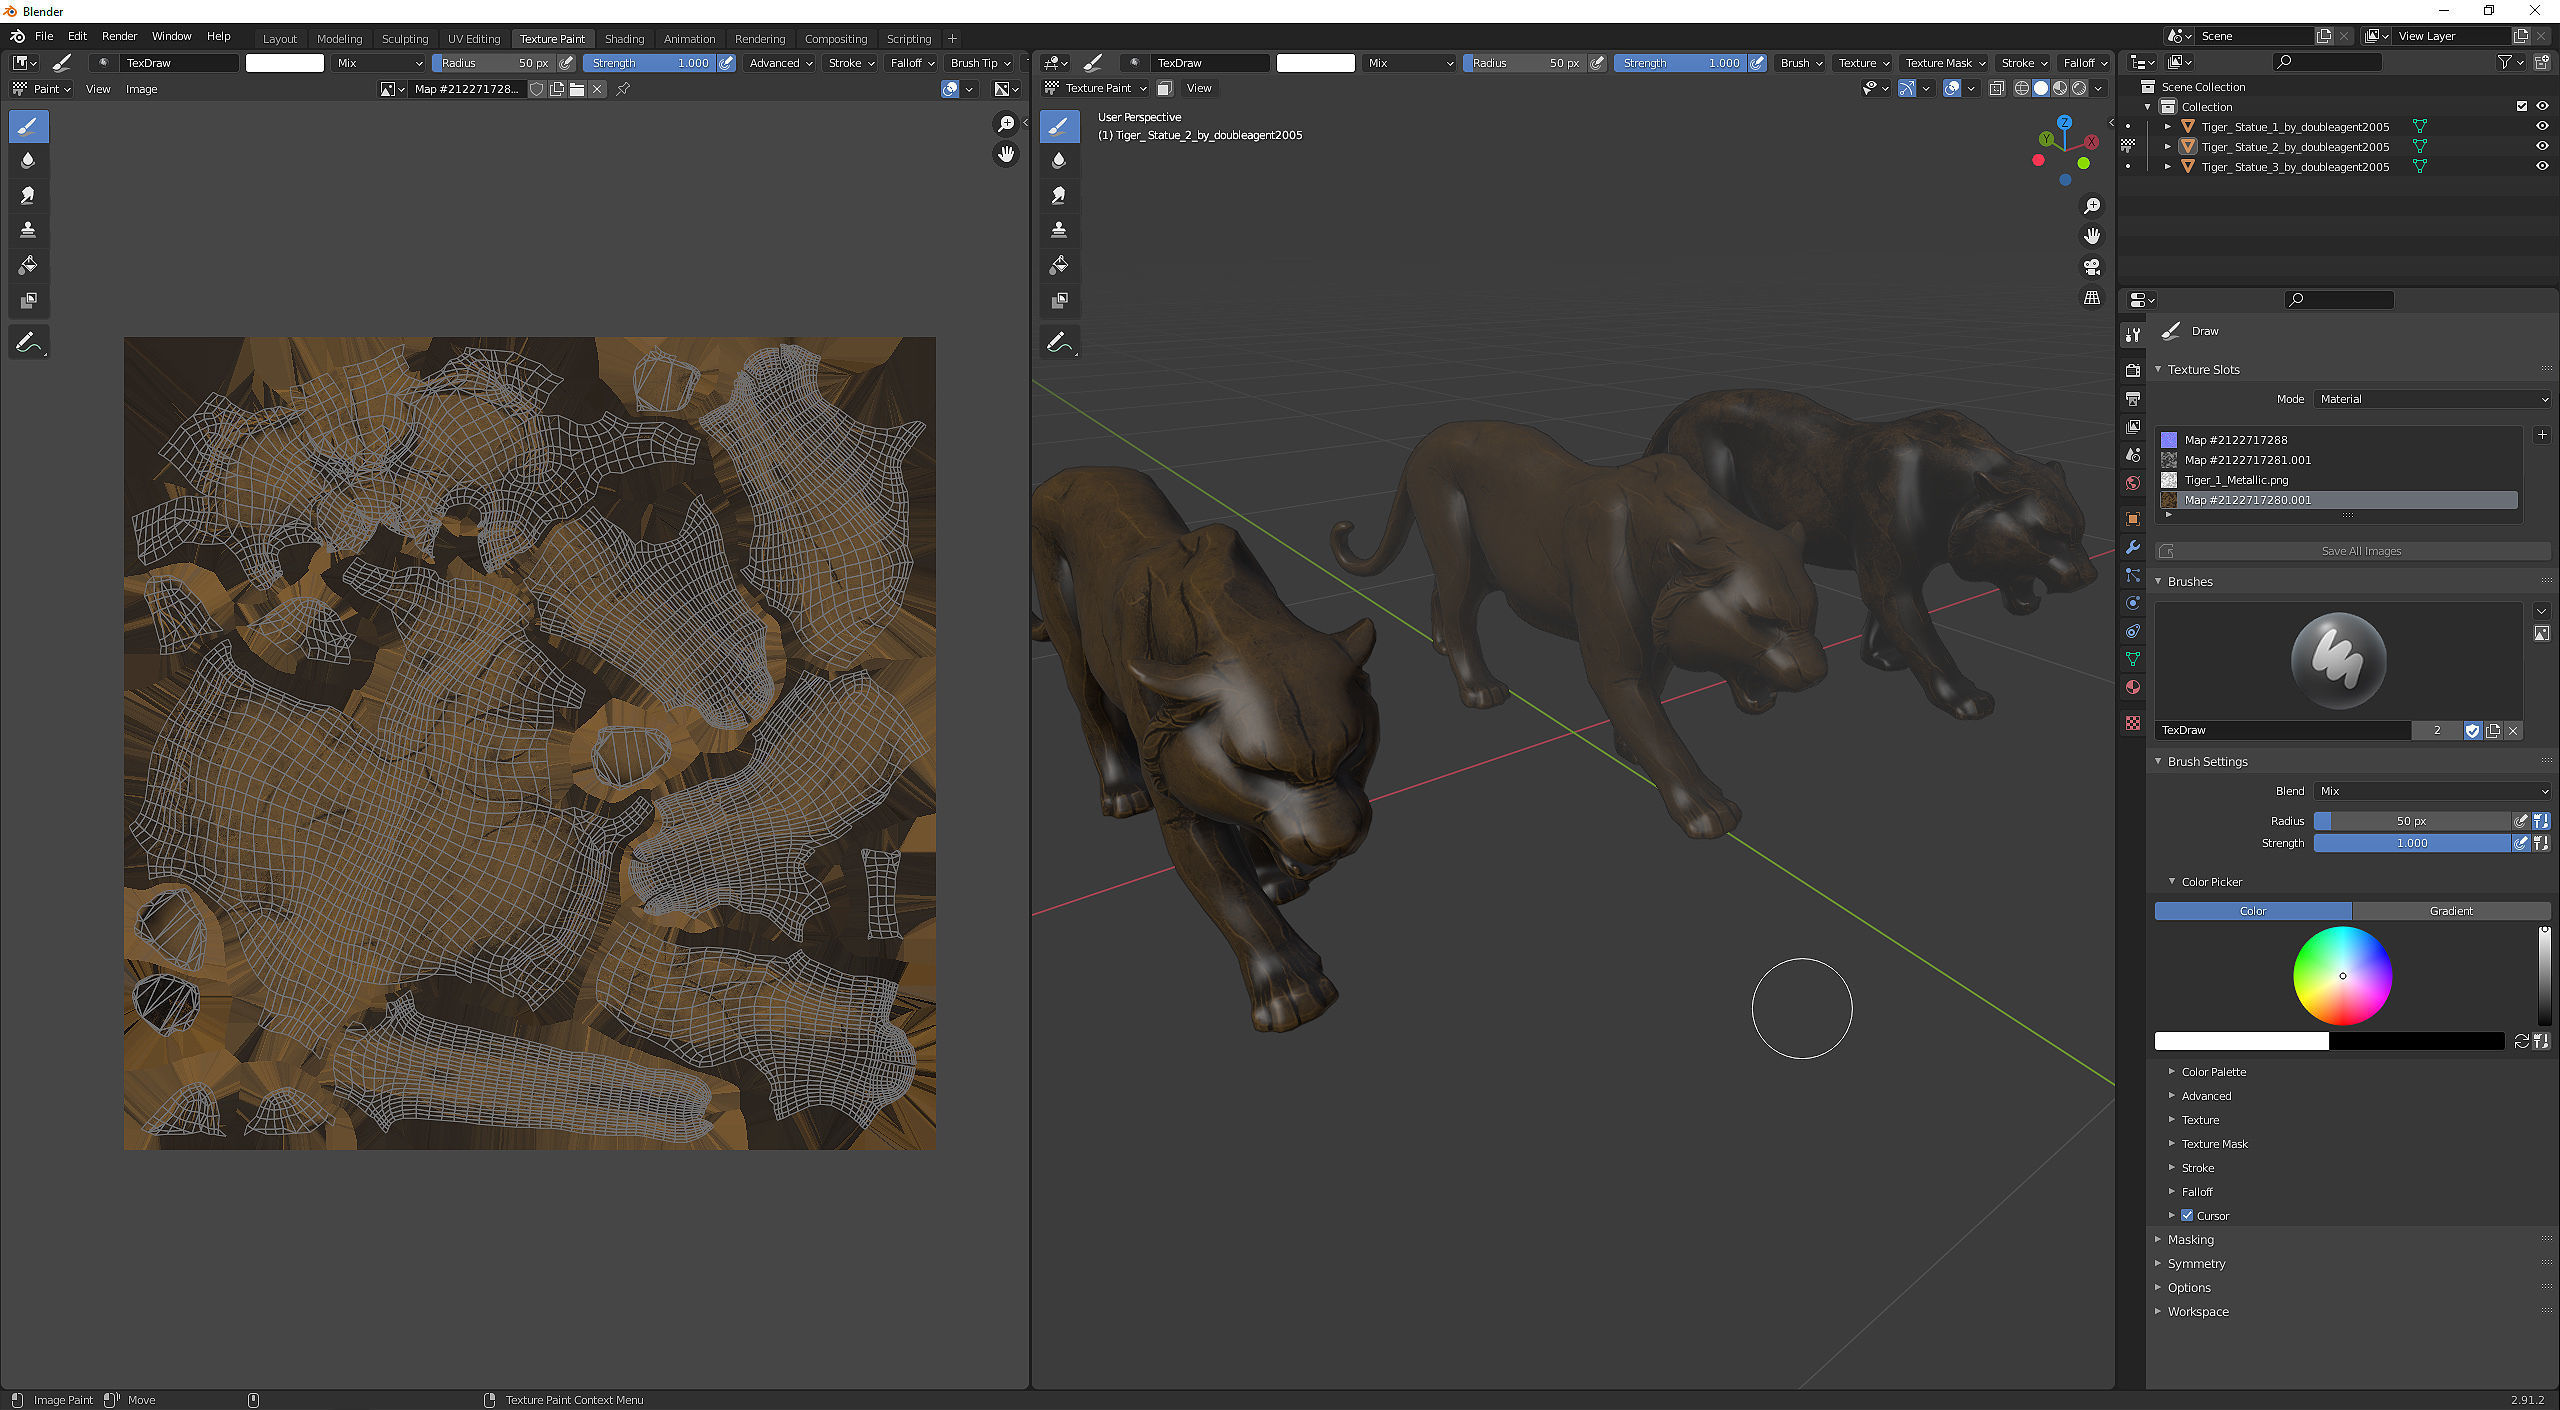Click the Save All Images button
The height and width of the screenshot is (1410, 2560).
2360,551
